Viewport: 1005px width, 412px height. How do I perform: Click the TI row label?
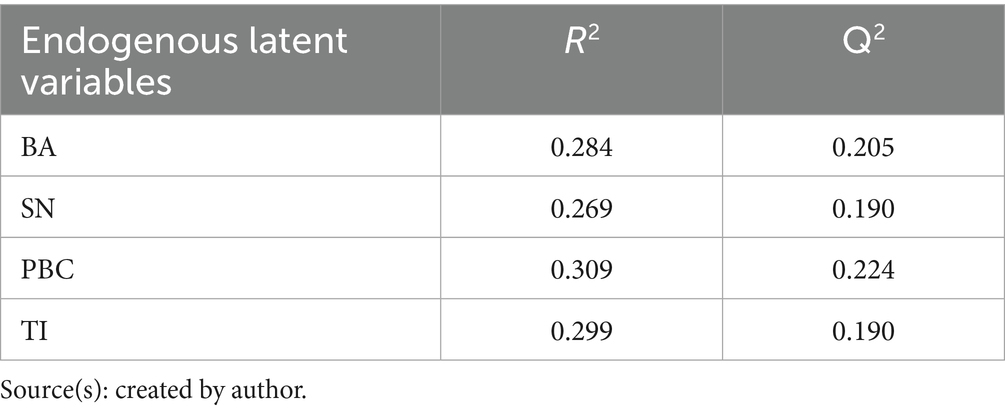point(34,331)
